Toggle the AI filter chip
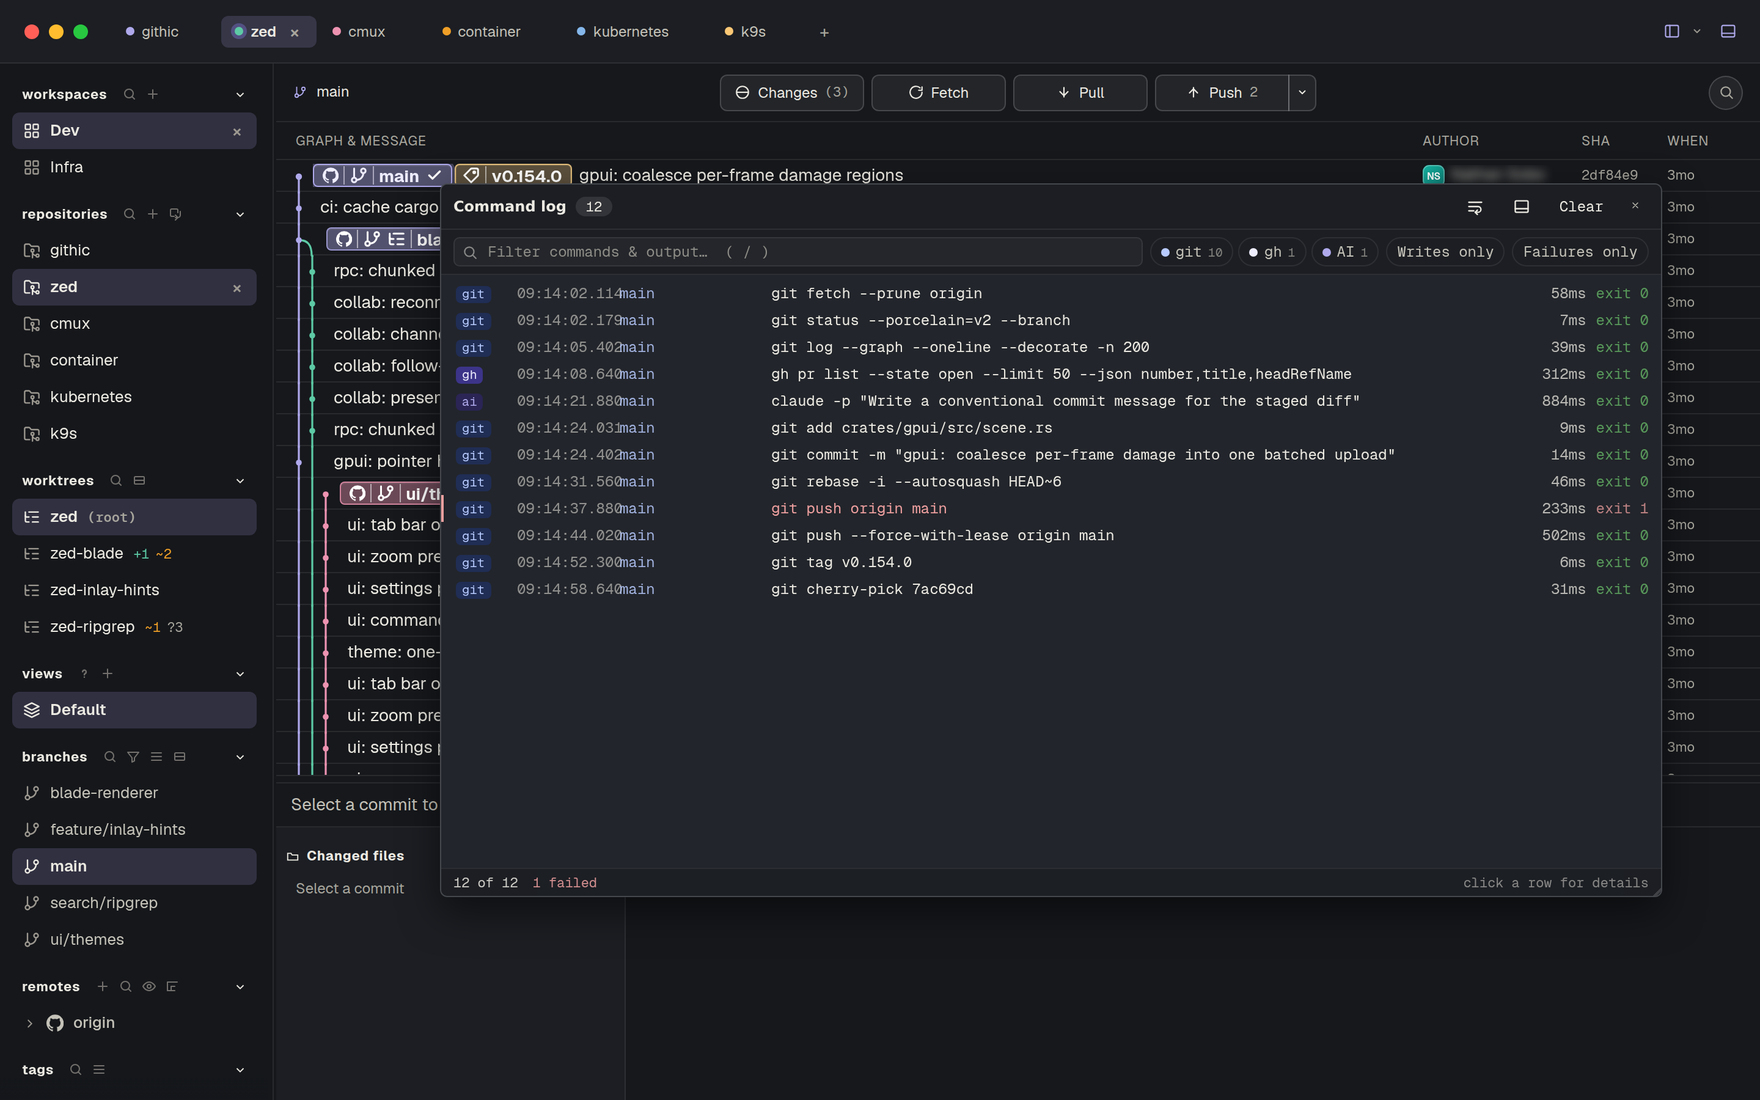 [1345, 252]
